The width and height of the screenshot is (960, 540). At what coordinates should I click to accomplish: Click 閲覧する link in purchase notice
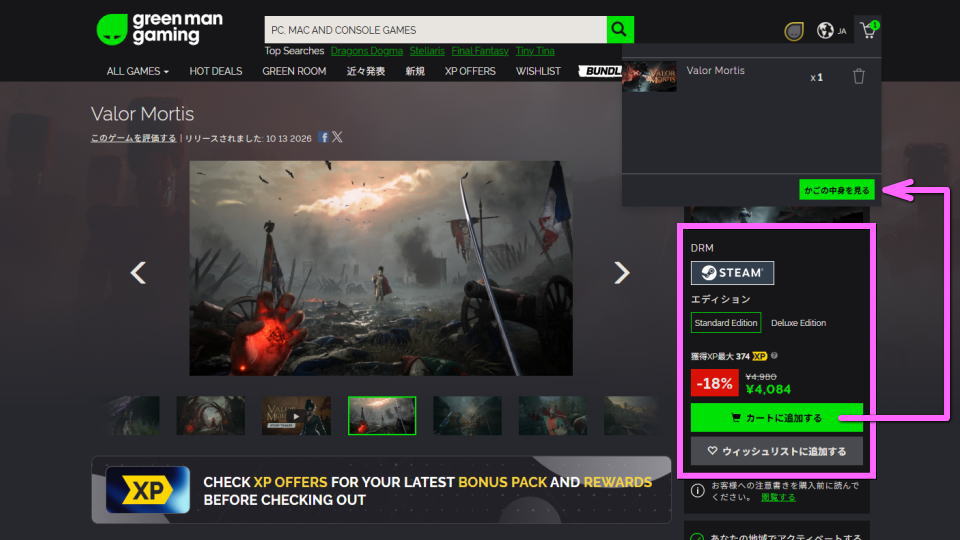[x=778, y=497]
